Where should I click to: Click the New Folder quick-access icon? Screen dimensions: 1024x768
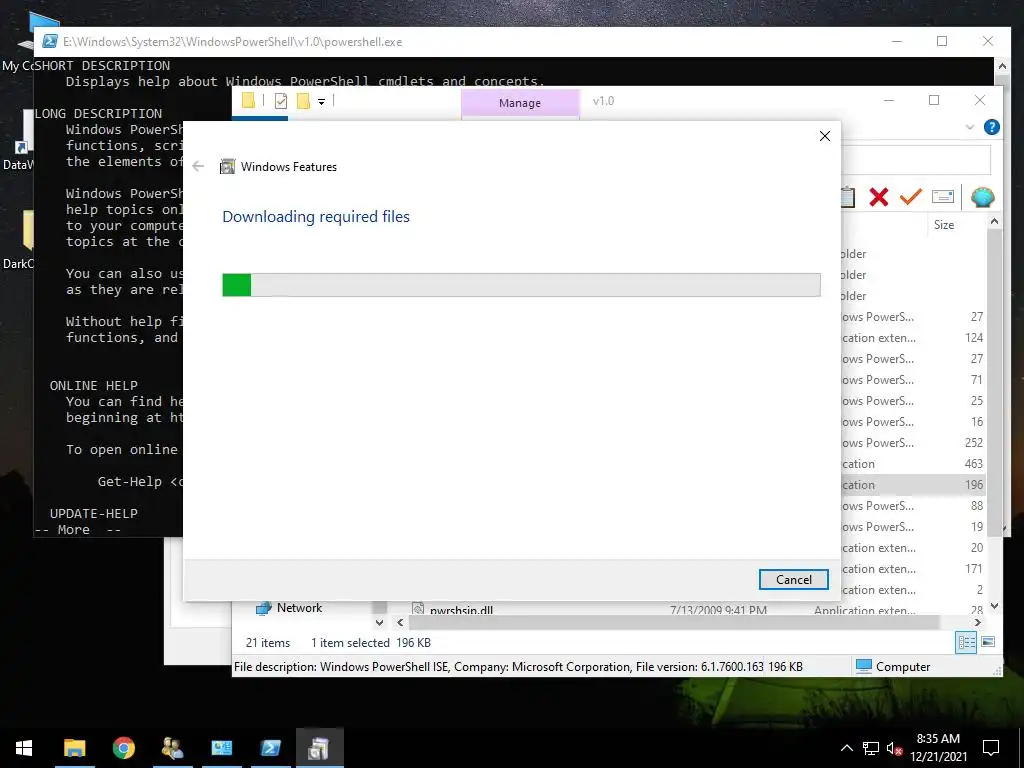(x=303, y=101)
